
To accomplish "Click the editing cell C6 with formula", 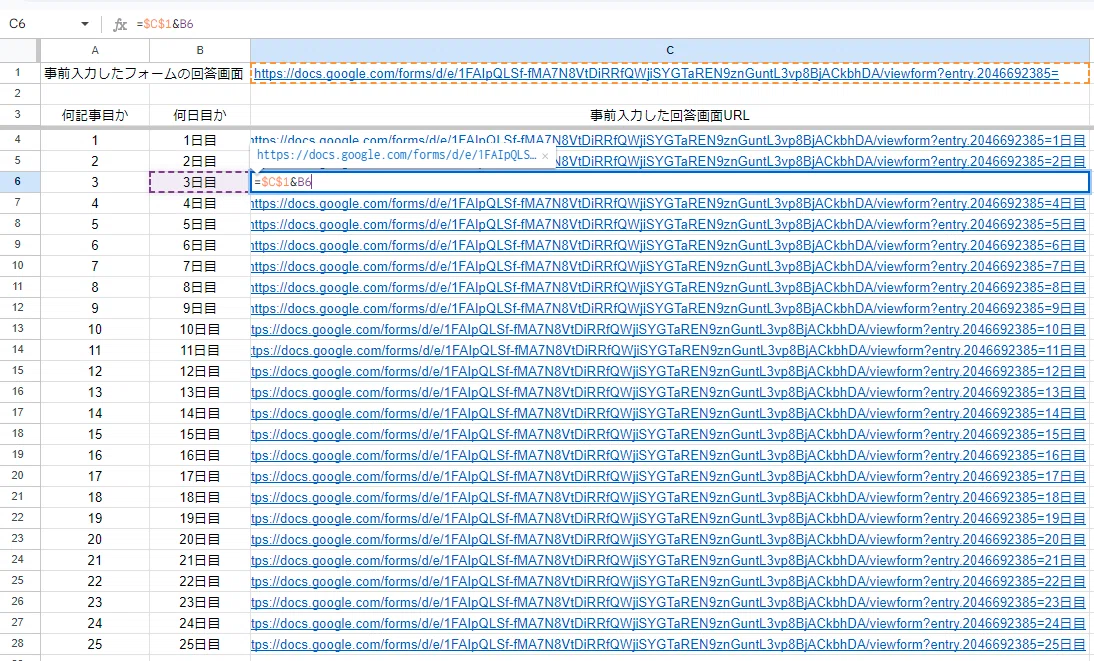I will coord(670,182).
